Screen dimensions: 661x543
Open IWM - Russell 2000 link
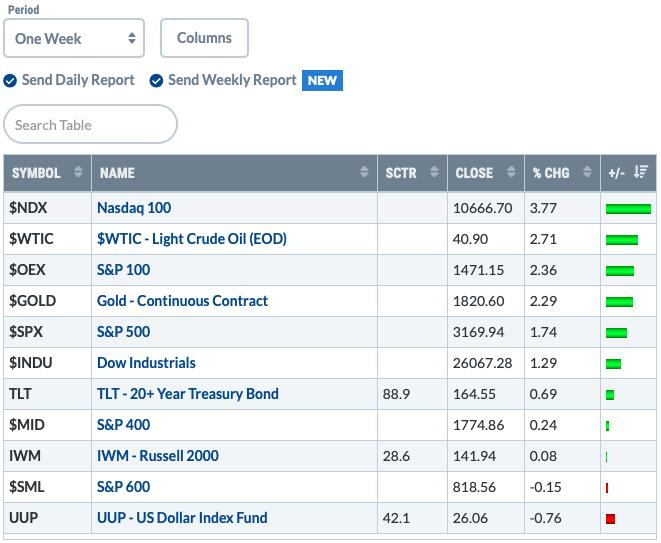coord(158,456)
